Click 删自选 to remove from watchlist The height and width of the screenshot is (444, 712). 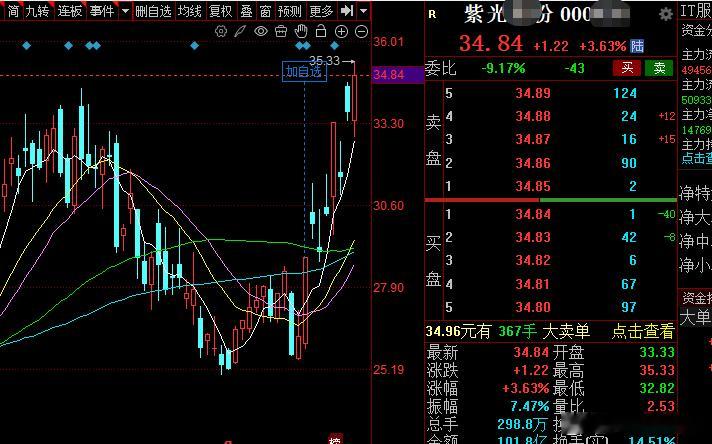click(x=153, y=11)
